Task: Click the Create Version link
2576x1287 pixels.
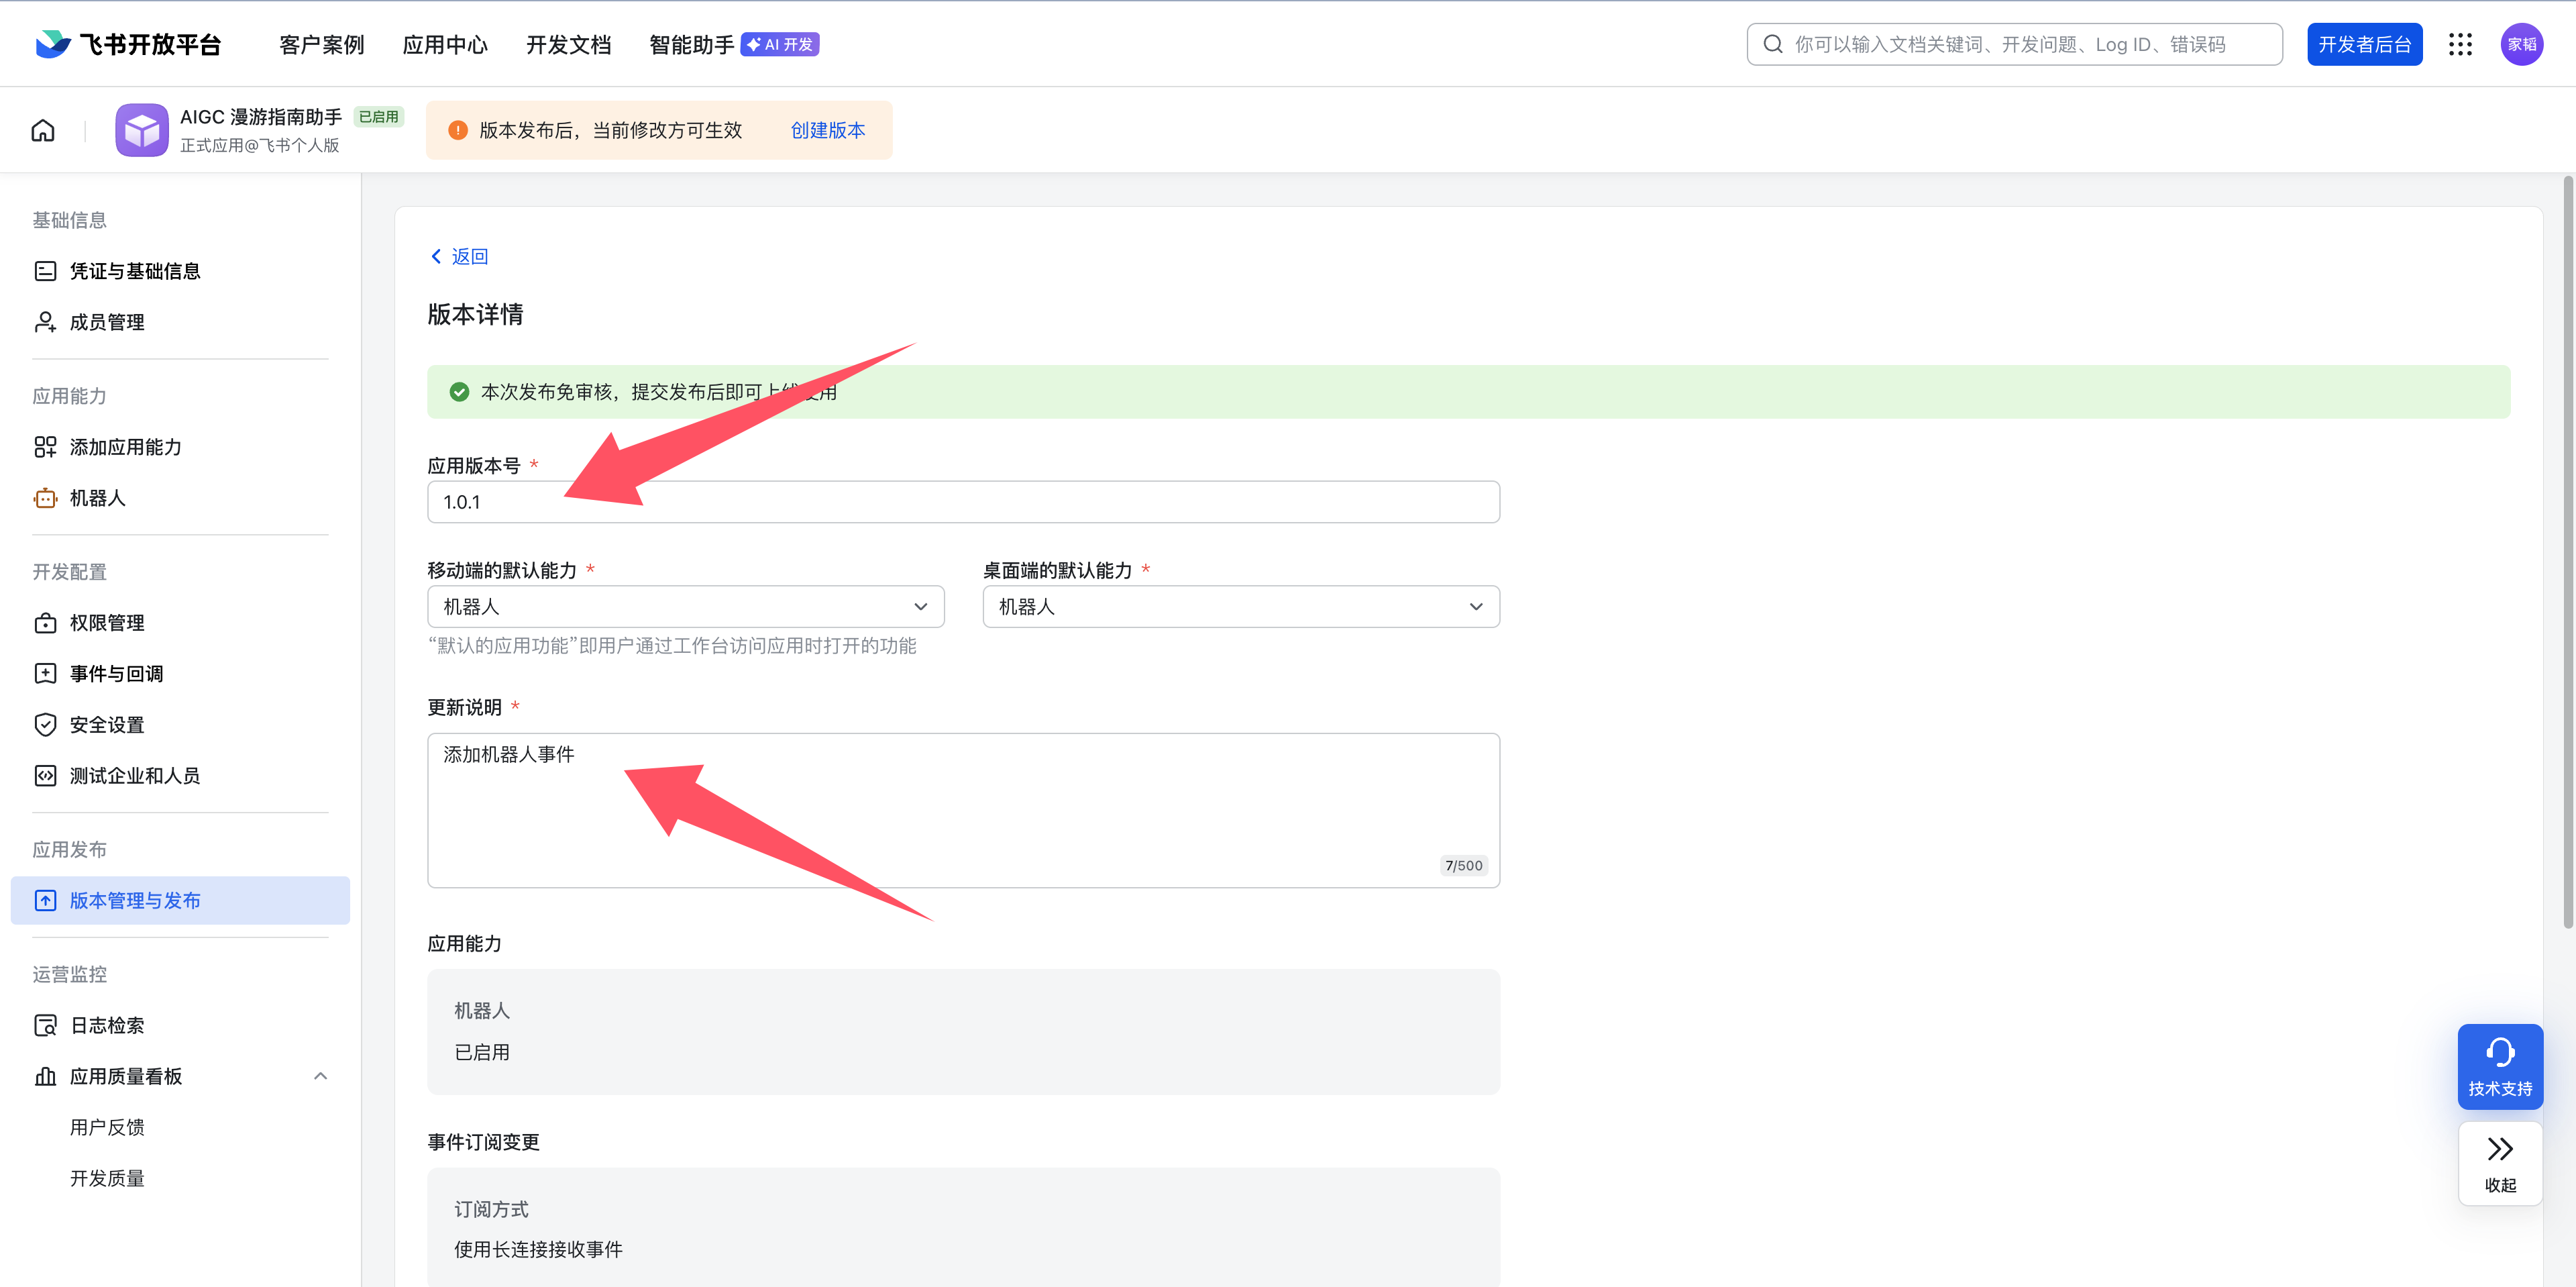Action: [x=827, y=130]
